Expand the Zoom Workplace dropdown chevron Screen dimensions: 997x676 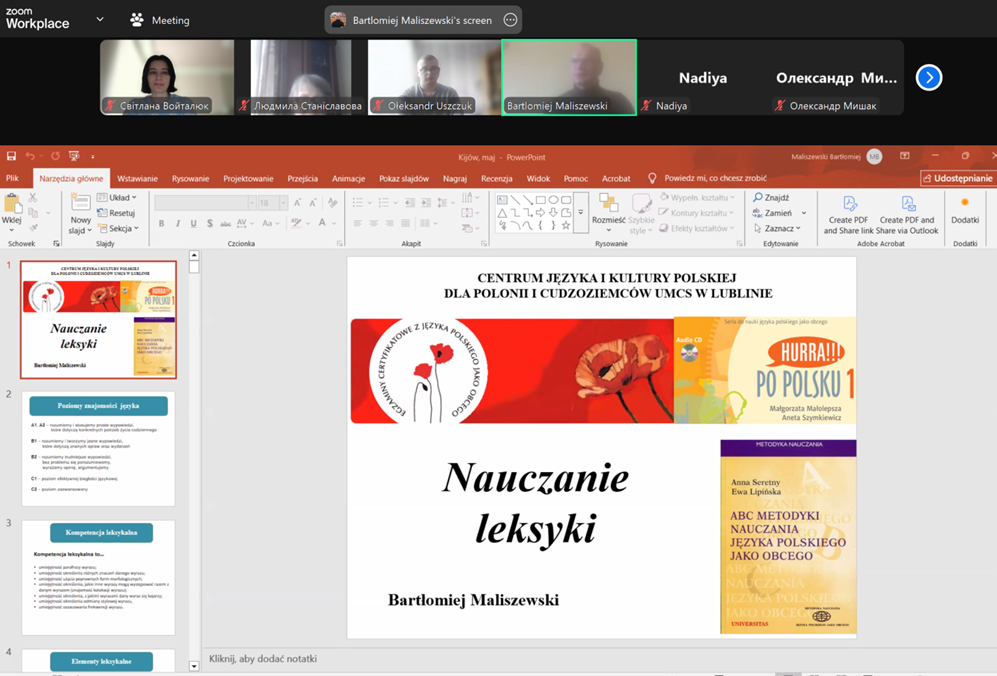pos(100,20)
